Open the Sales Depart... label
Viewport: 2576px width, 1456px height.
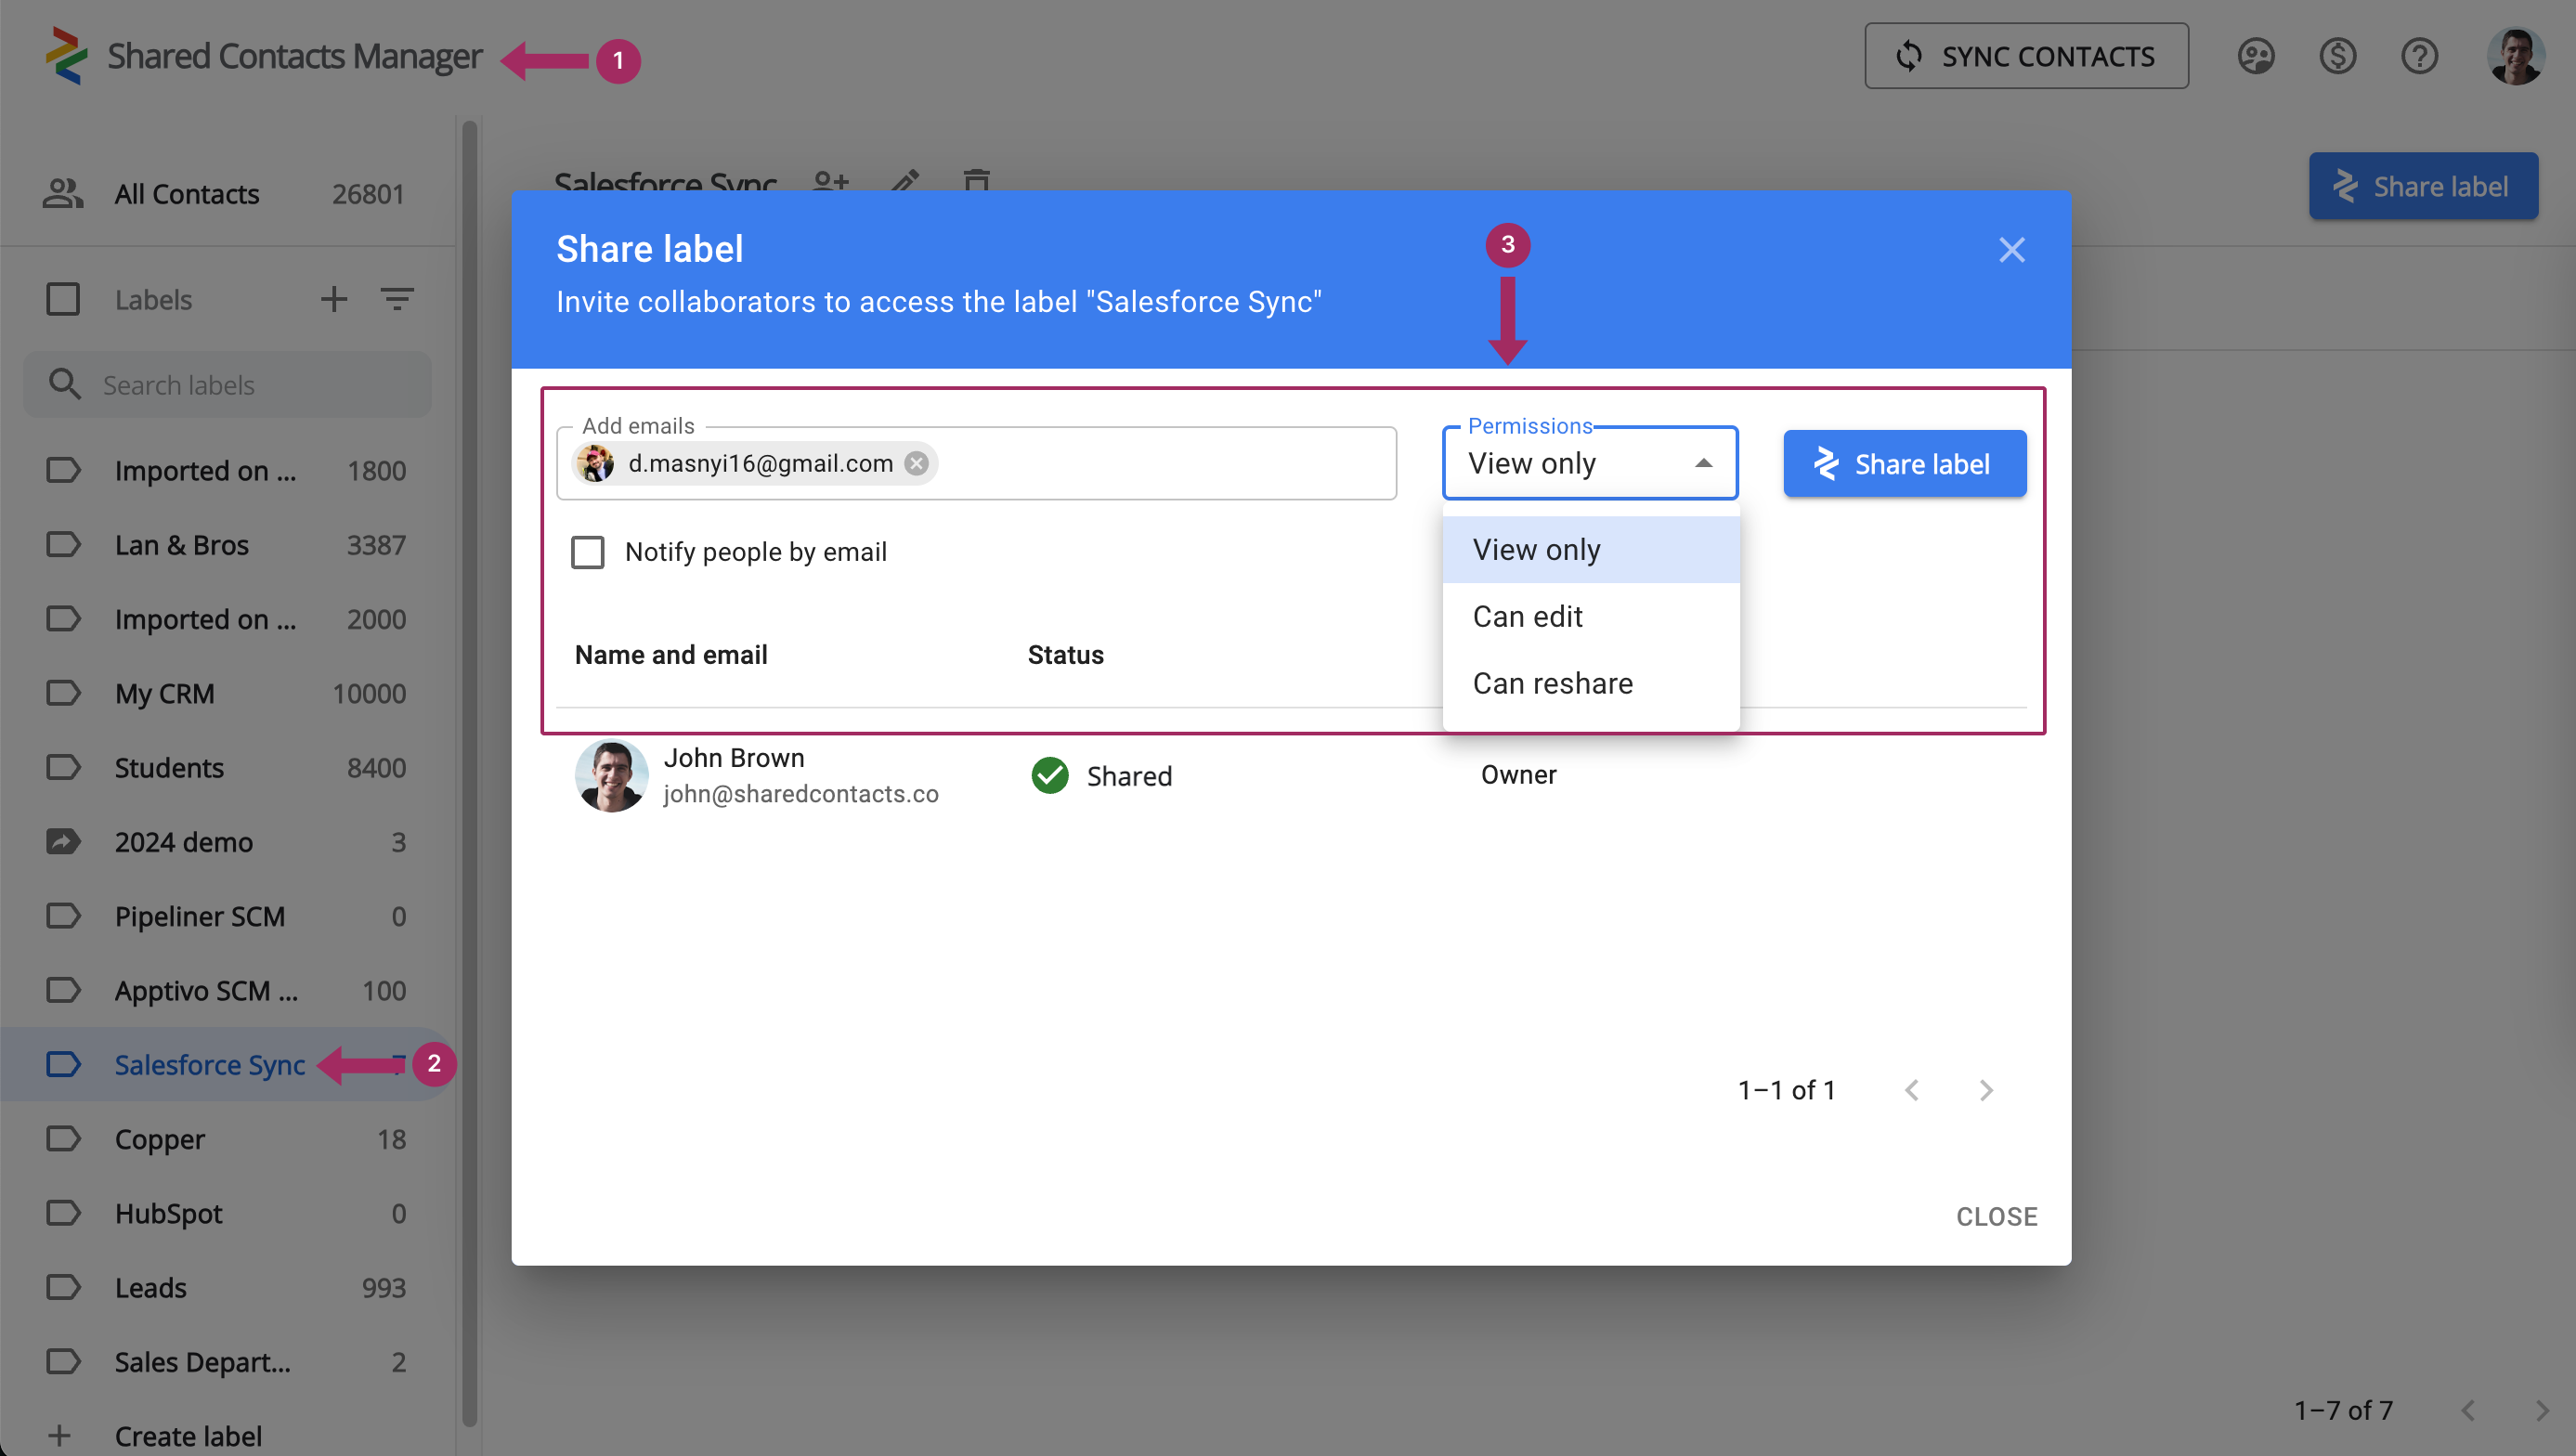click(228, 1361)
